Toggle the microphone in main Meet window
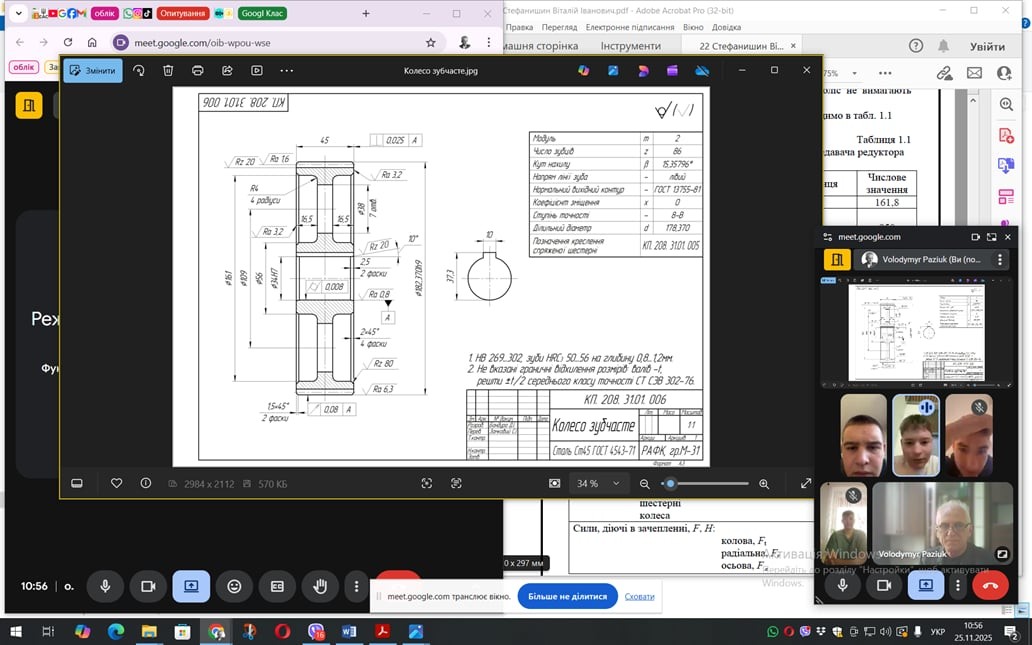 tap(105, 587)
